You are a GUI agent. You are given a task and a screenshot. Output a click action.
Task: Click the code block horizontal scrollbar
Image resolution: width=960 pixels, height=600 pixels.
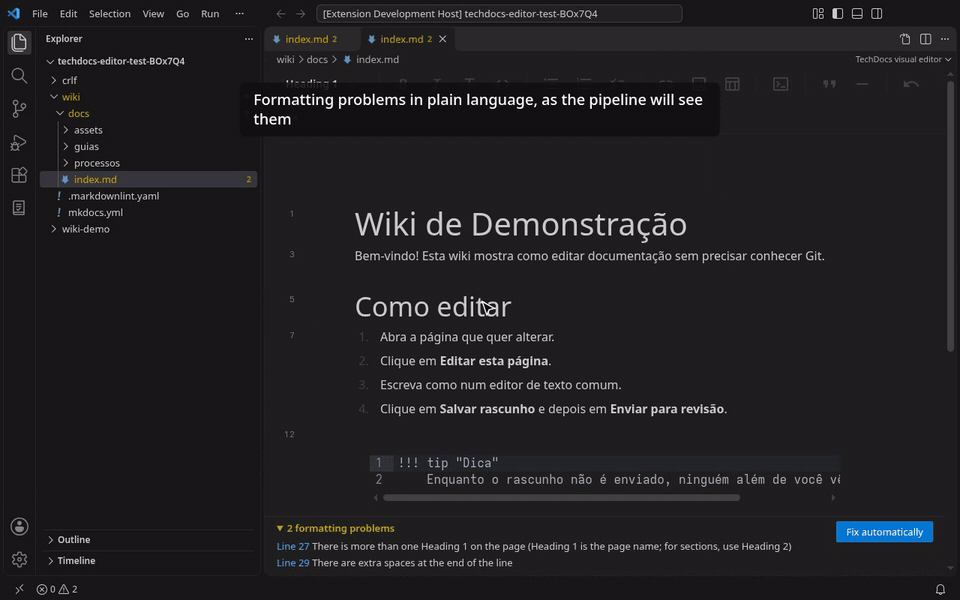561,498
